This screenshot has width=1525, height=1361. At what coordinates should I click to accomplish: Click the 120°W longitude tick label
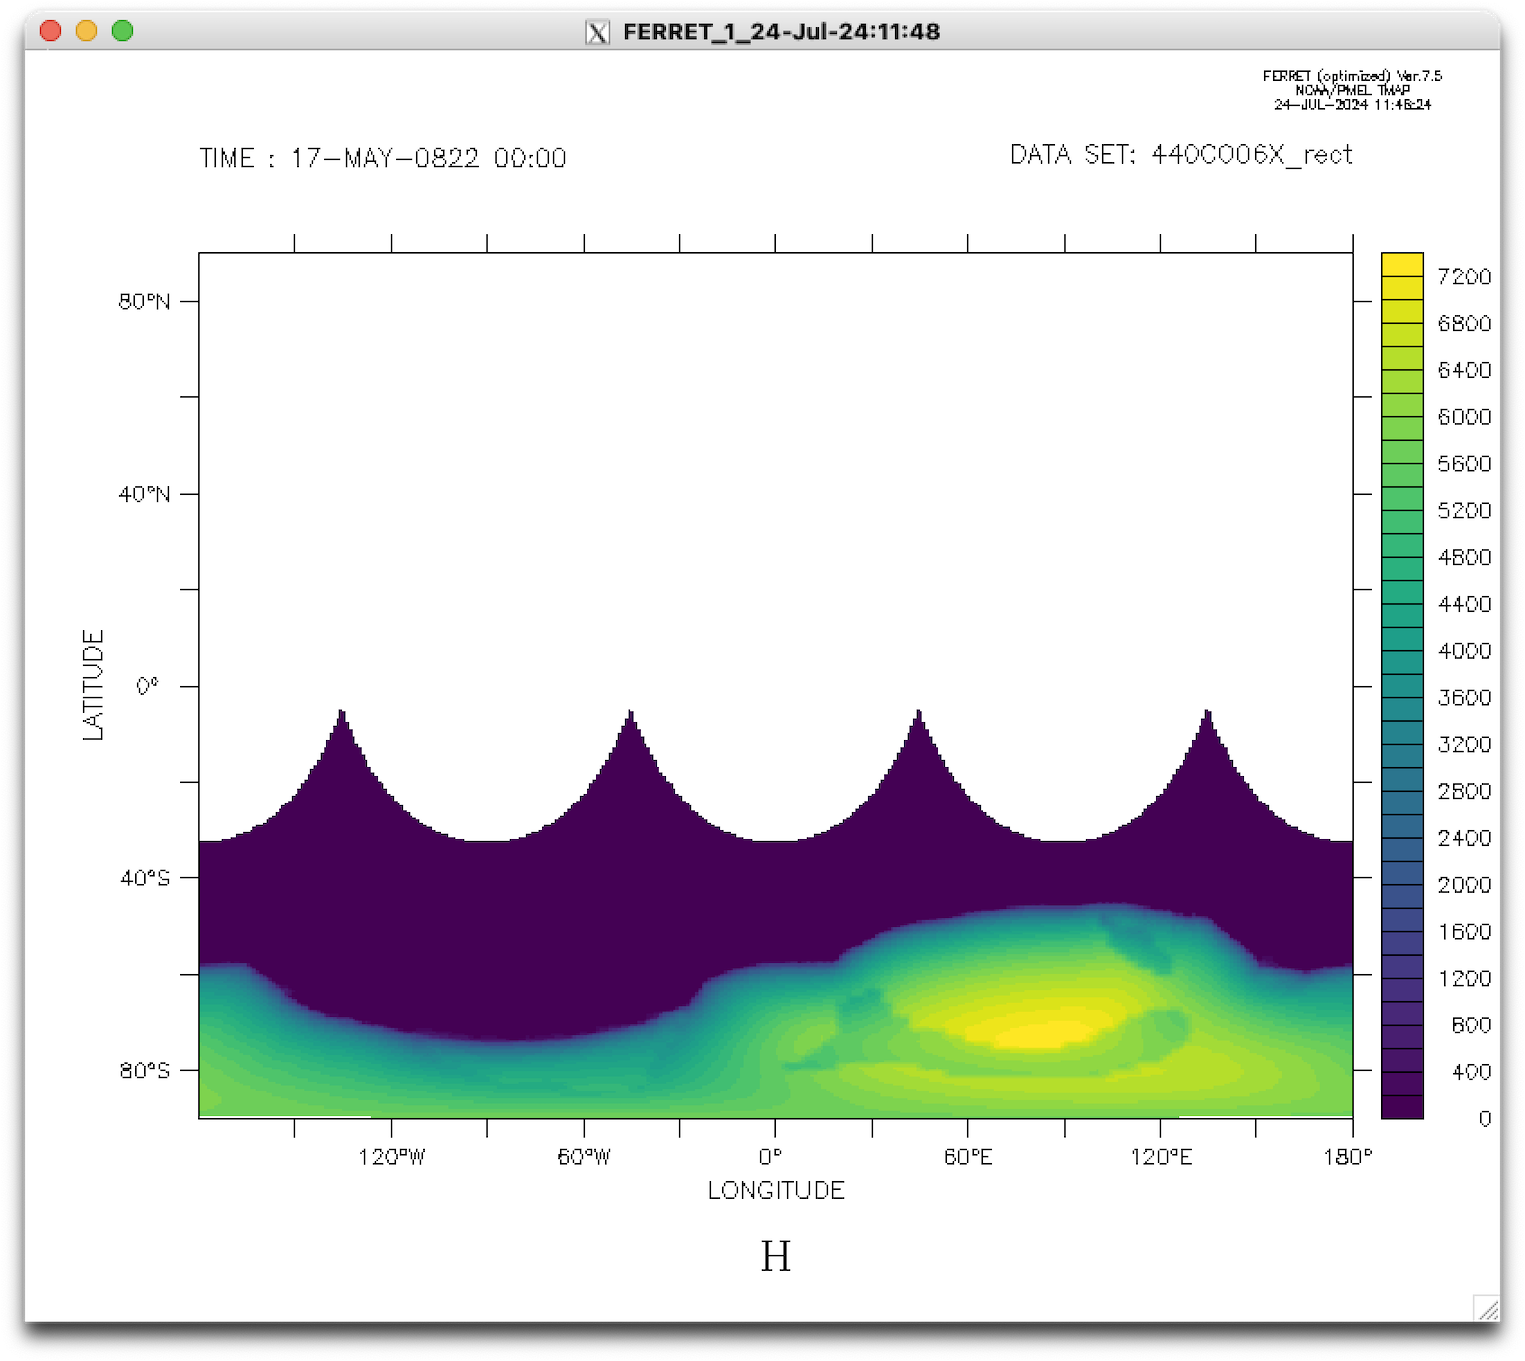click(391, 1157)
